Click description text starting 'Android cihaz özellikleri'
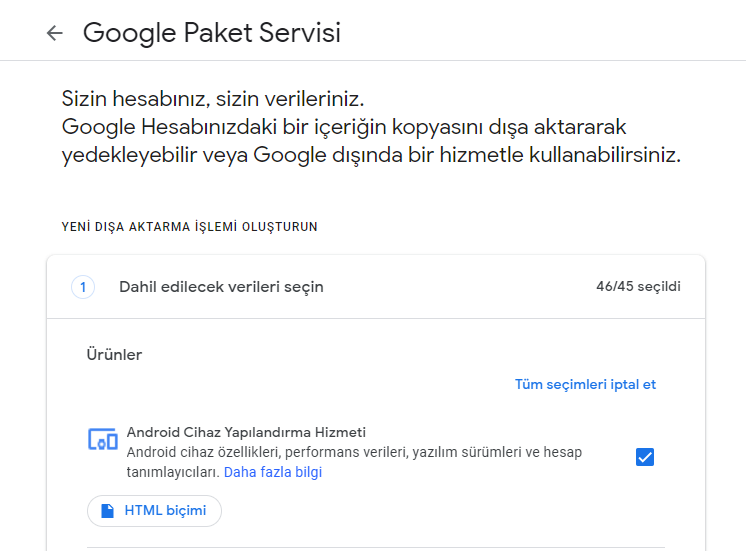The image size is (746, 551). coord(354,453)
